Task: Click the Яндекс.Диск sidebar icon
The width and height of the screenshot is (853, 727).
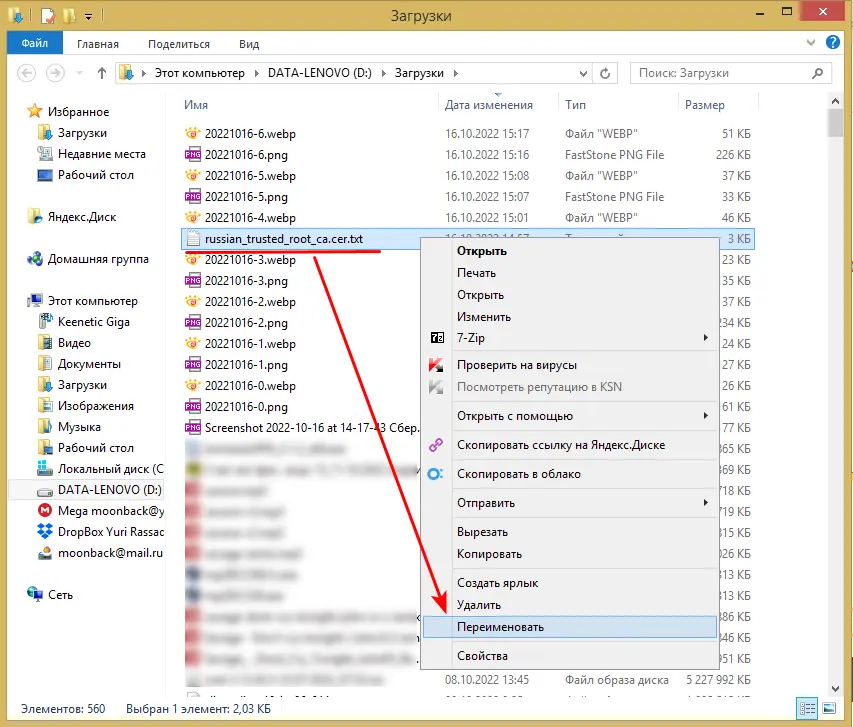Action: pos(35,217)
